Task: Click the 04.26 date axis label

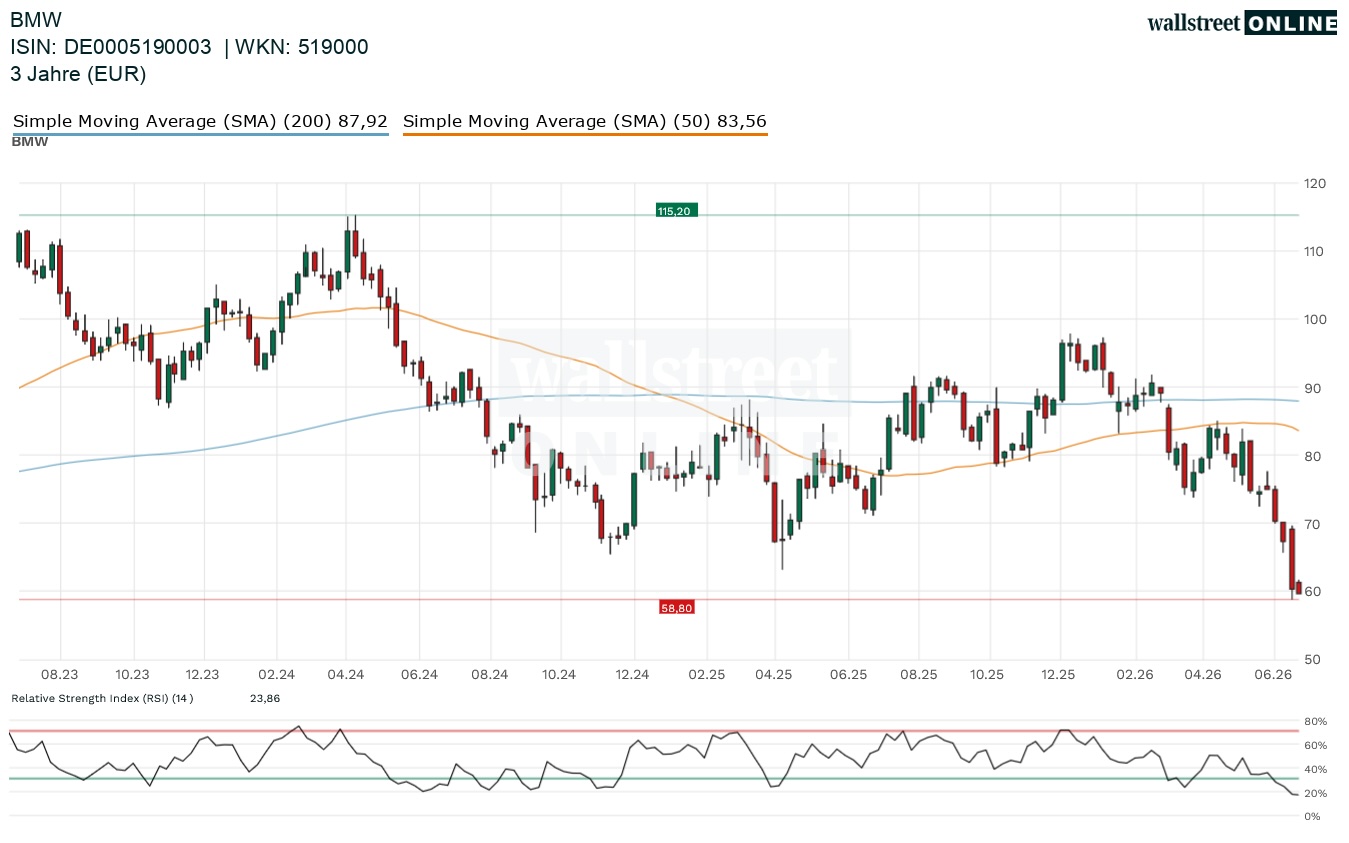Action: [x=1203, y=675]
